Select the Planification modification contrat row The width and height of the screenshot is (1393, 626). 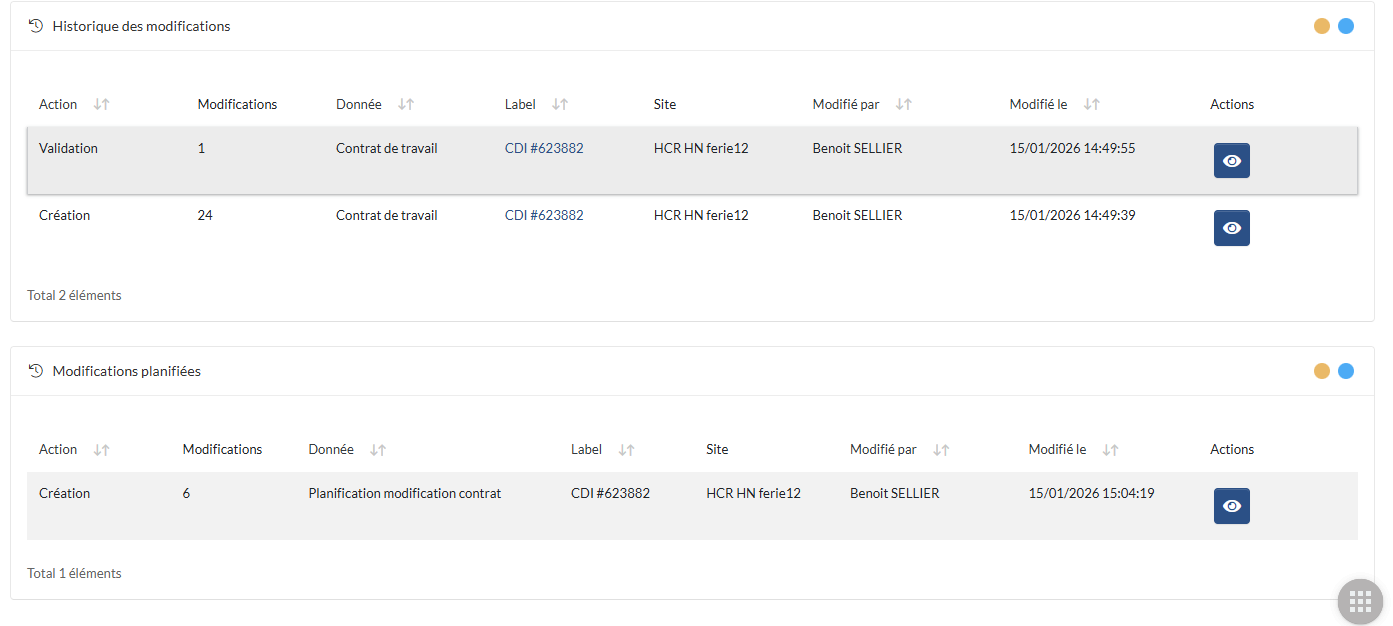(x=404, y=494)
